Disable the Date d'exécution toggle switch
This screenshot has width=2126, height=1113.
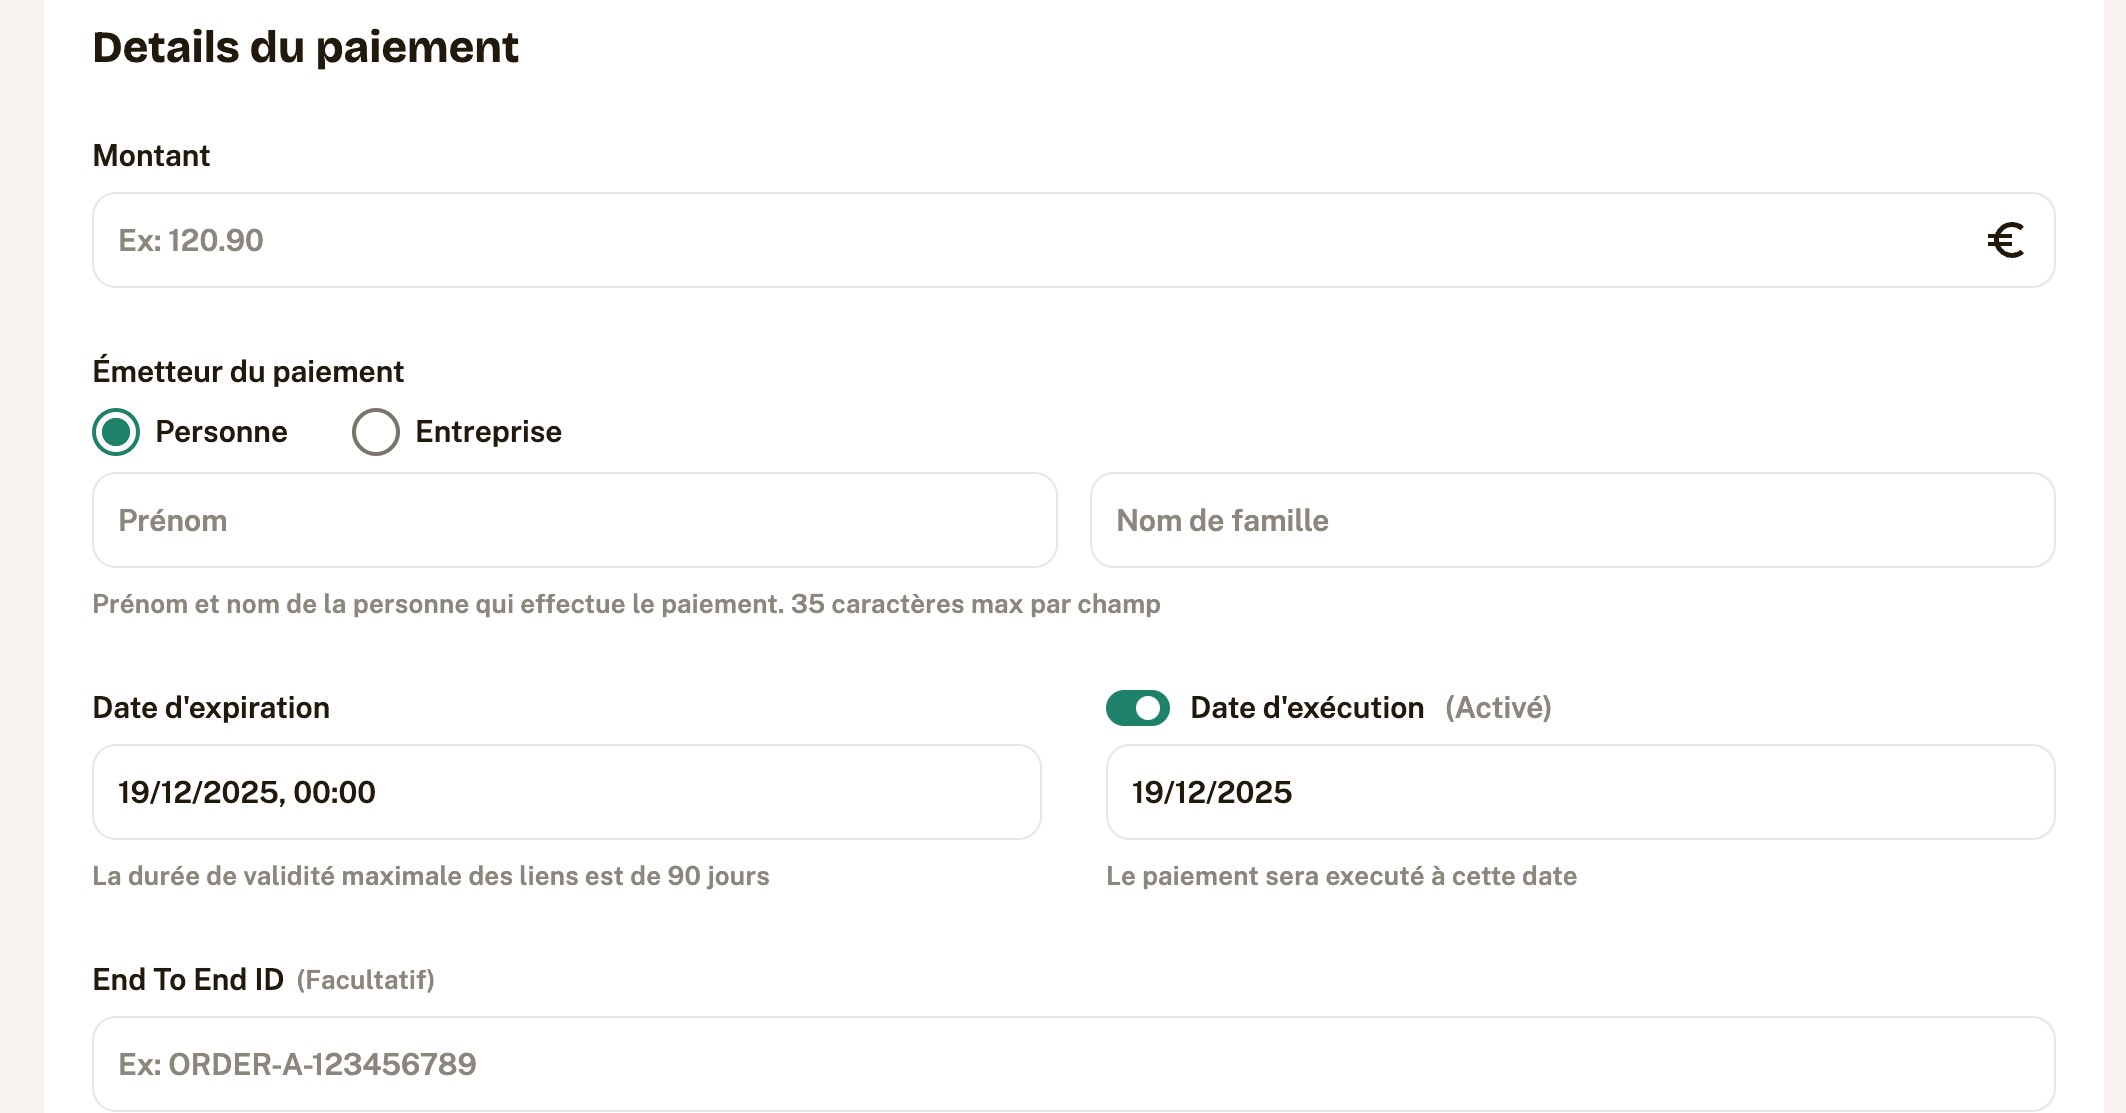tap(1137, 708)
